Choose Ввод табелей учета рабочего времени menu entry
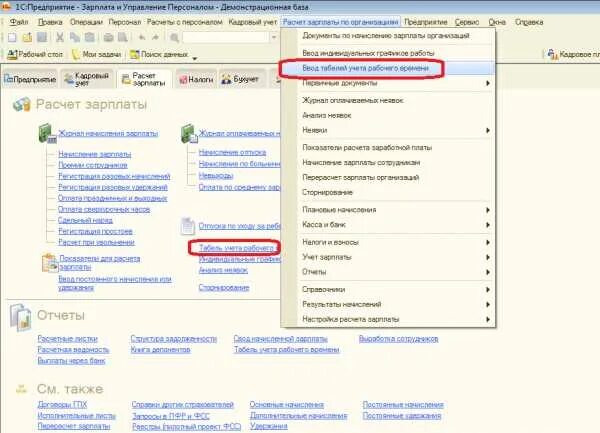 point(365,68)
